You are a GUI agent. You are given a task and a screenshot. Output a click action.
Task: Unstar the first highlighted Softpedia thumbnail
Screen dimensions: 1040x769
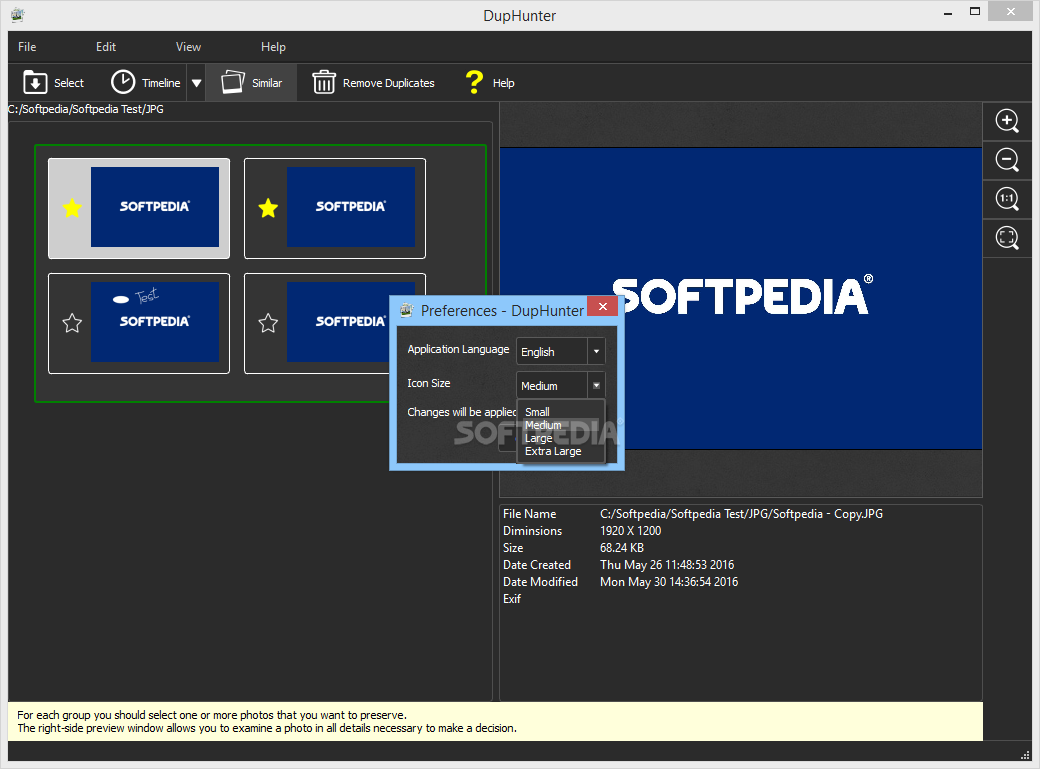[x=72, y=208]
